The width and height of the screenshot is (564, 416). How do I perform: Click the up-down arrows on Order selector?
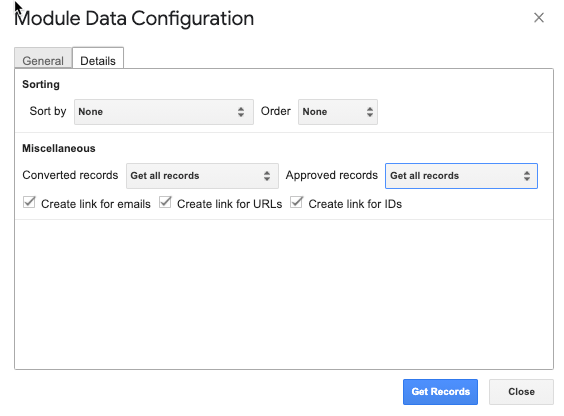coord(369,112)
